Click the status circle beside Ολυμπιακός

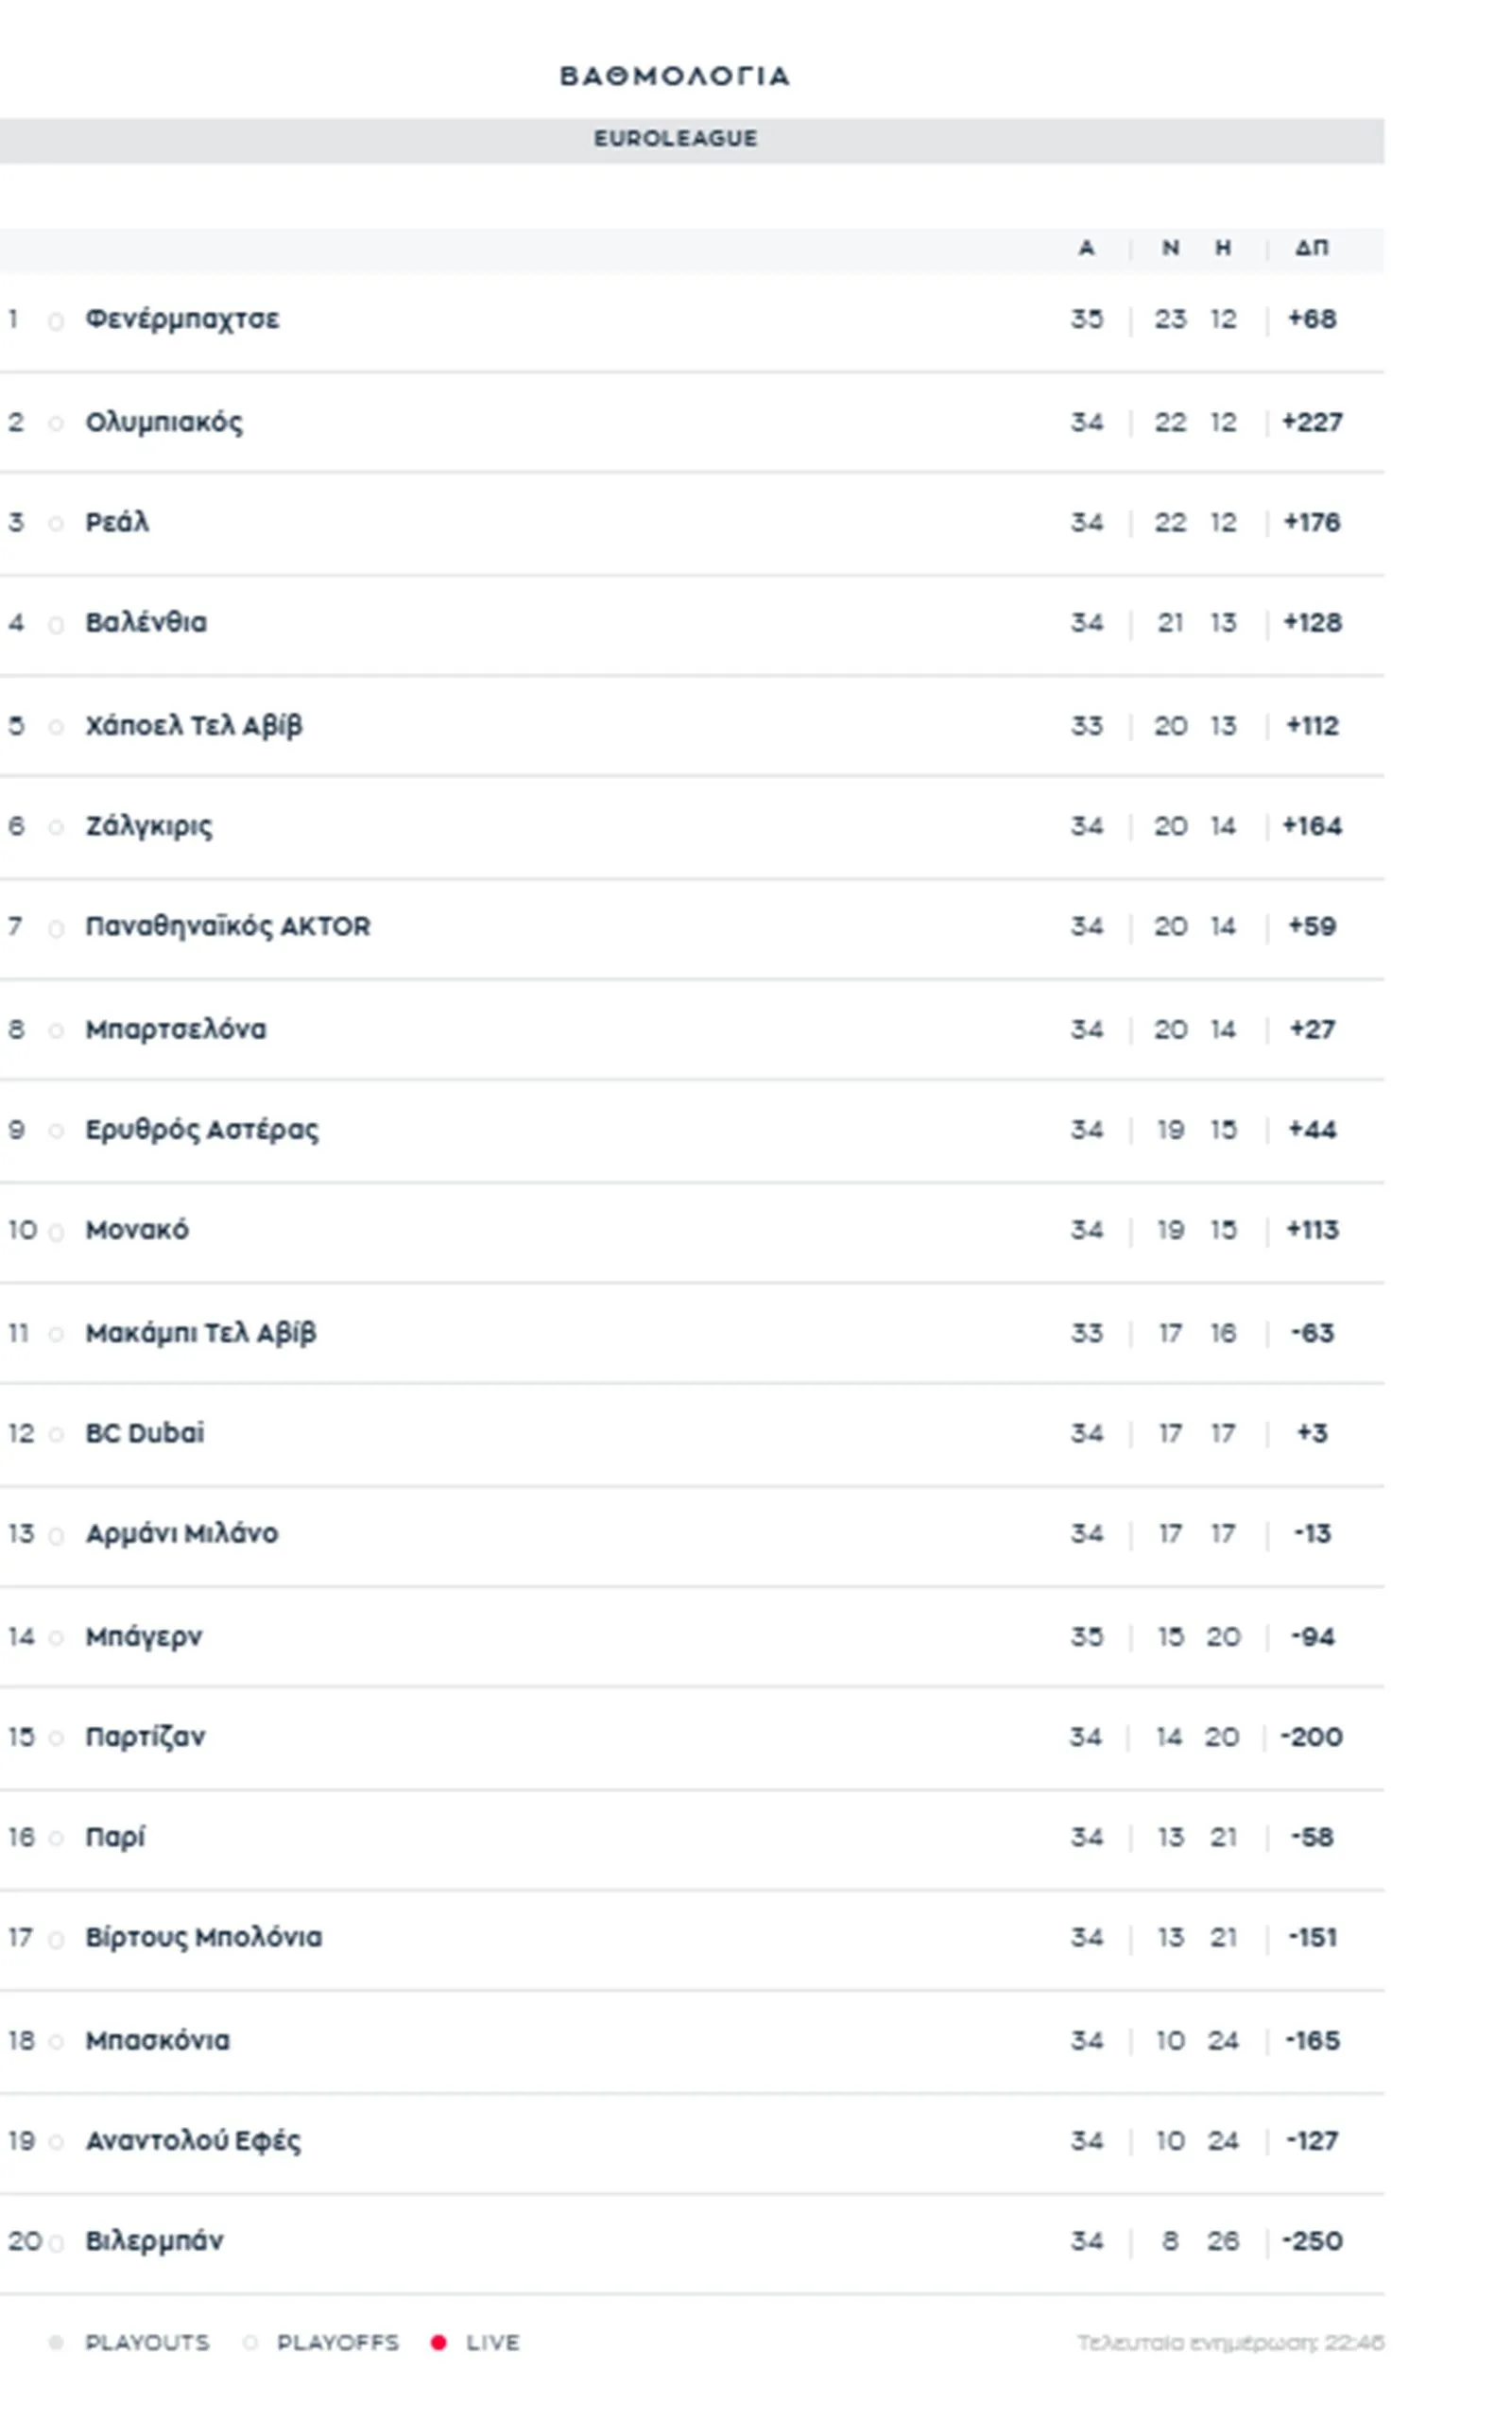click(56, 424)
